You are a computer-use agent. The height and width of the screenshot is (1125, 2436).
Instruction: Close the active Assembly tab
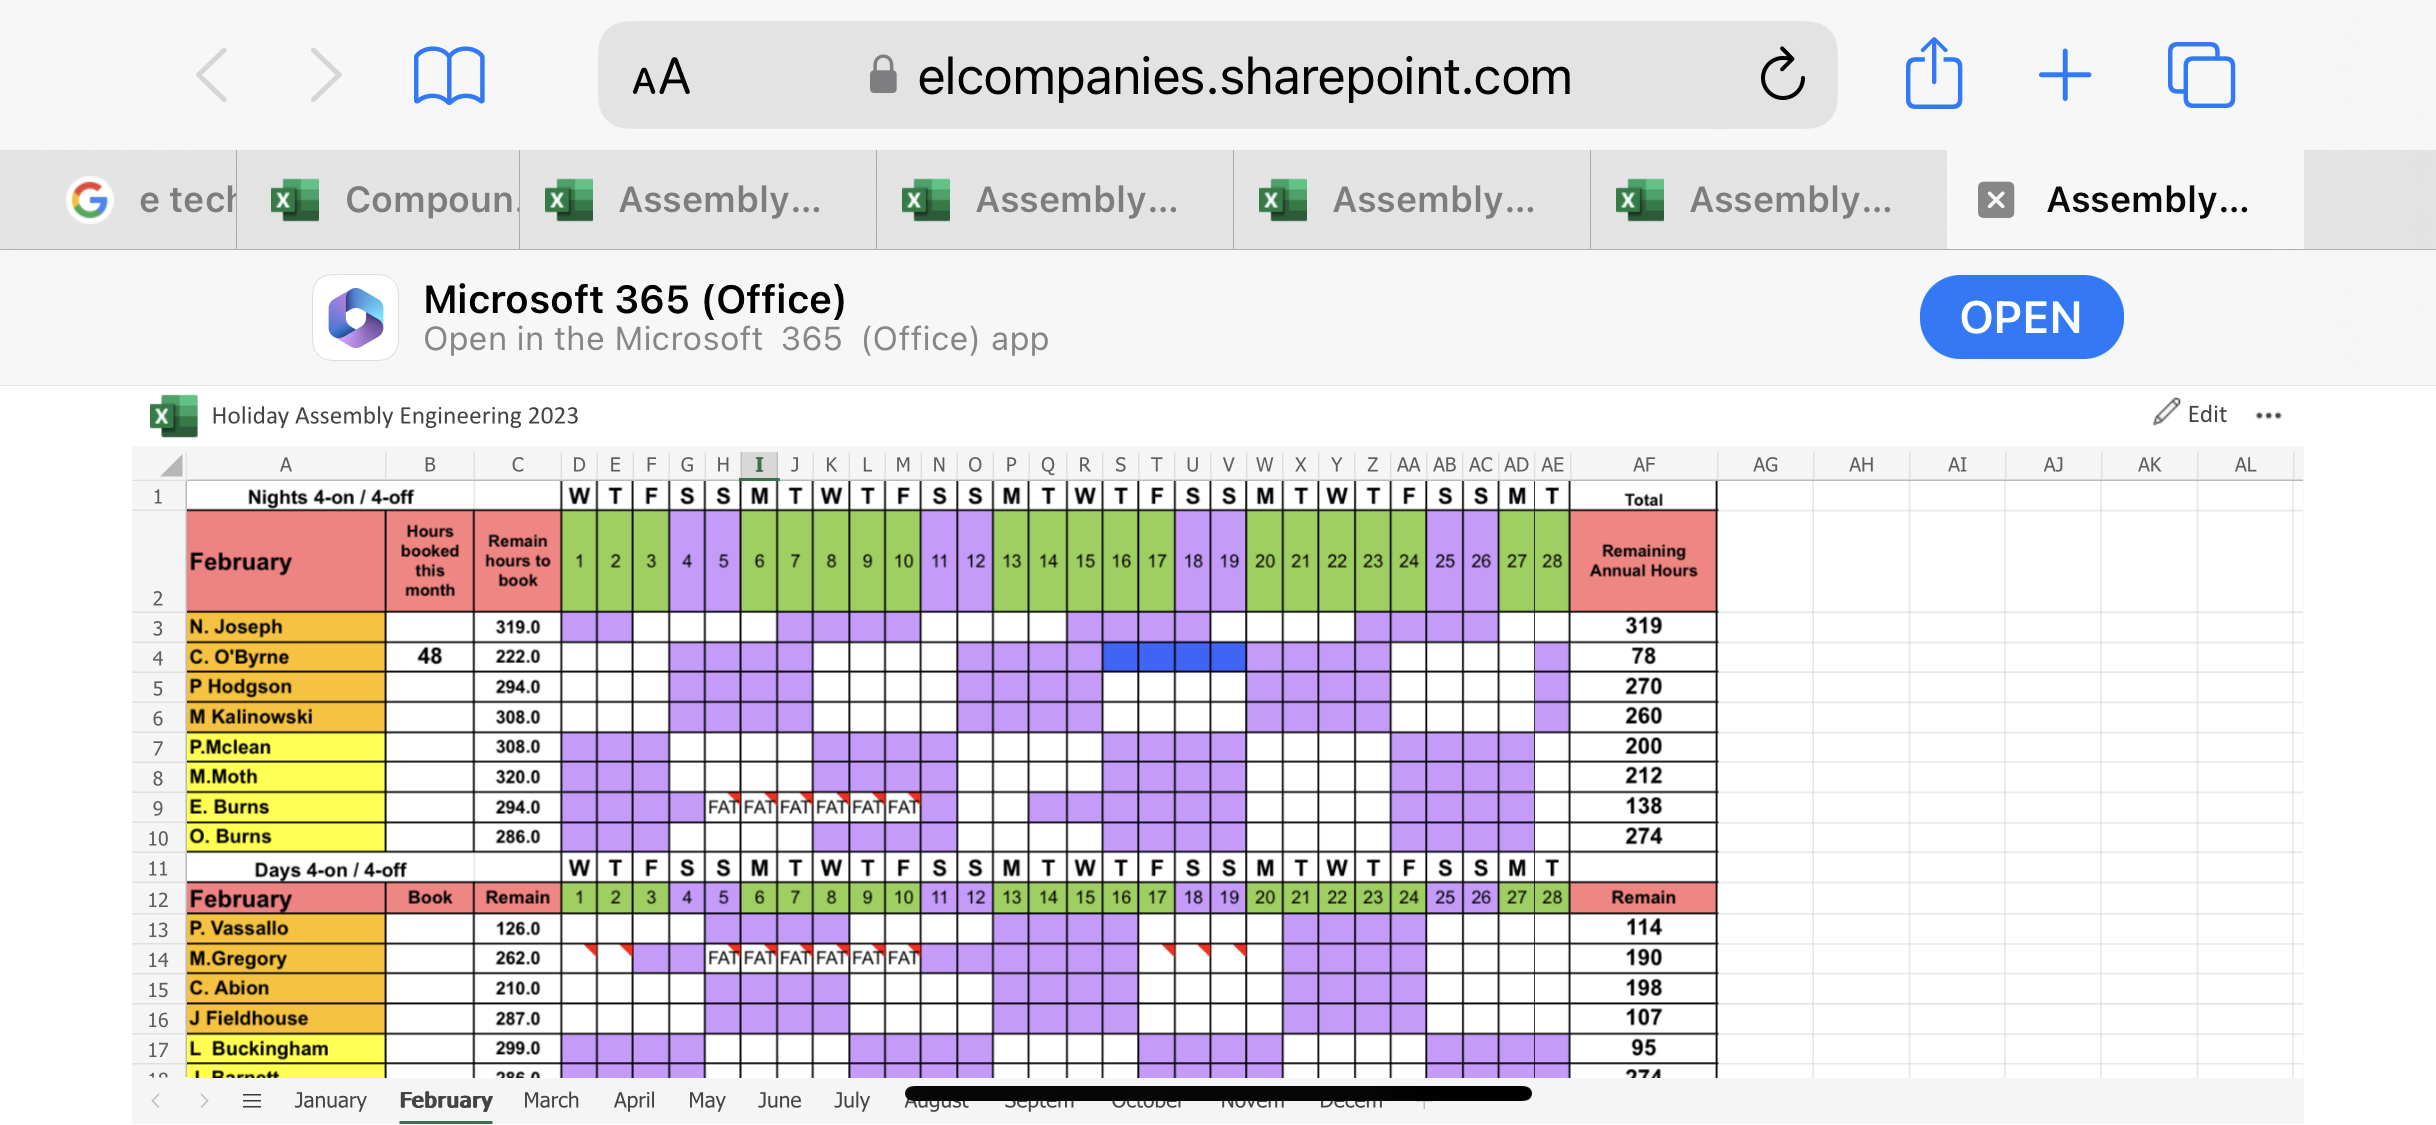[1996, 200]
